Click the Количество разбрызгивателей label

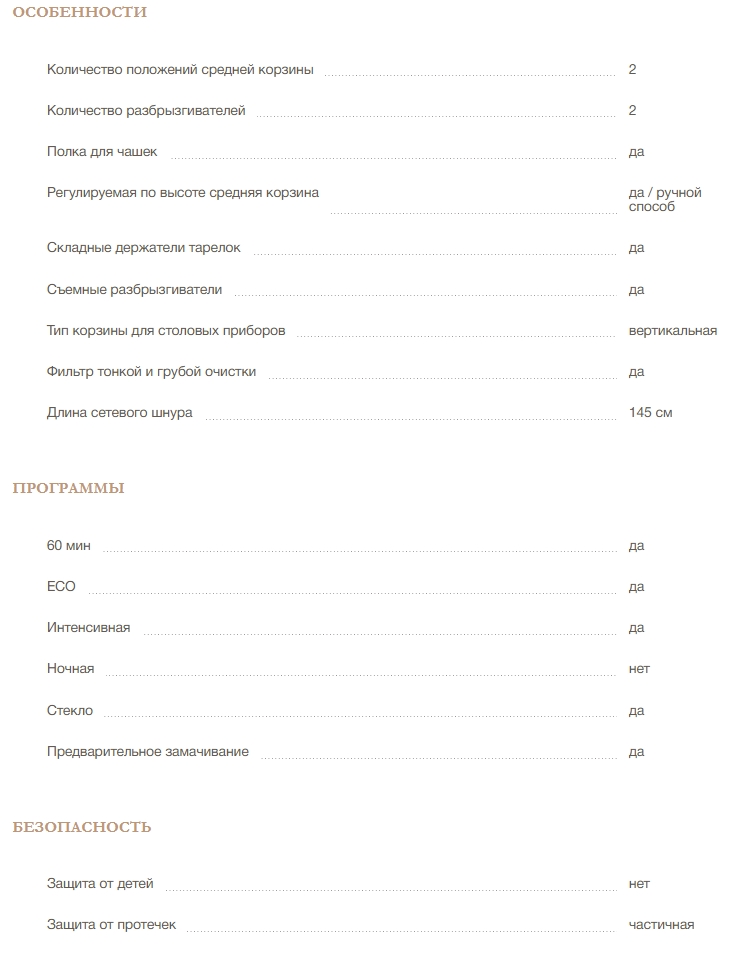(x=146, y=111)
